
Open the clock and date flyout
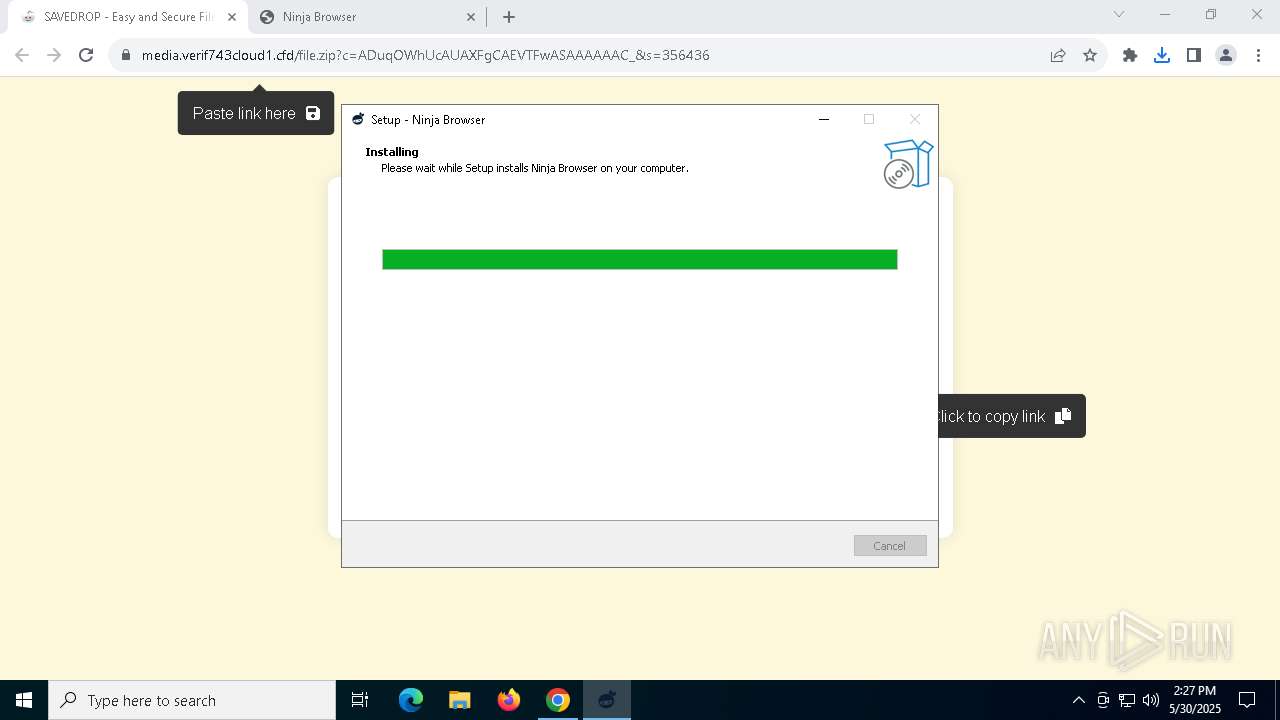click(x=1195, y=700)
